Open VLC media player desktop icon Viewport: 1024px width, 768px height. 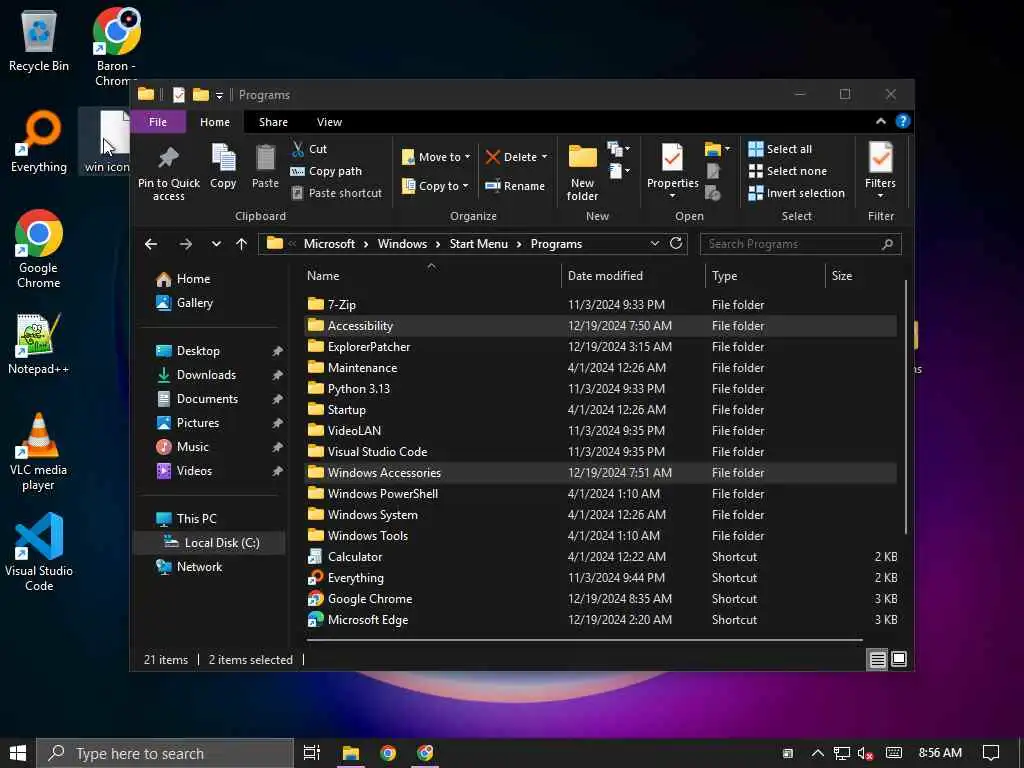tap(38, 452)
